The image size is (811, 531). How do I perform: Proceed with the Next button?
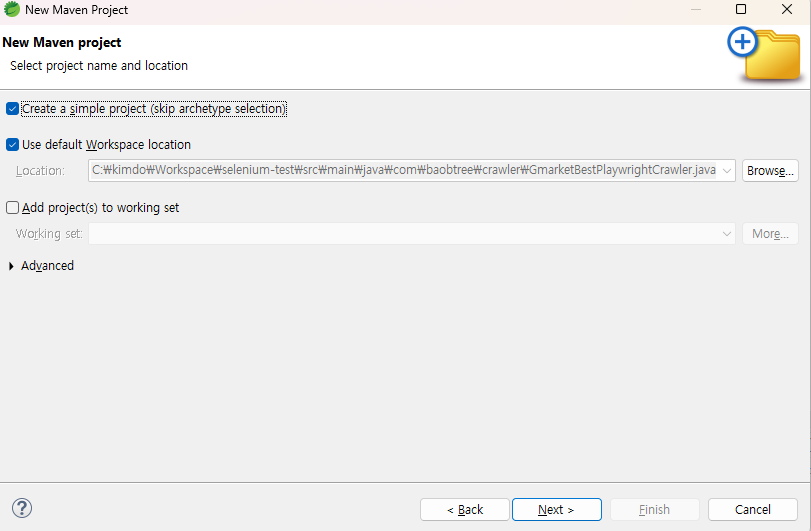coord(557,510)
